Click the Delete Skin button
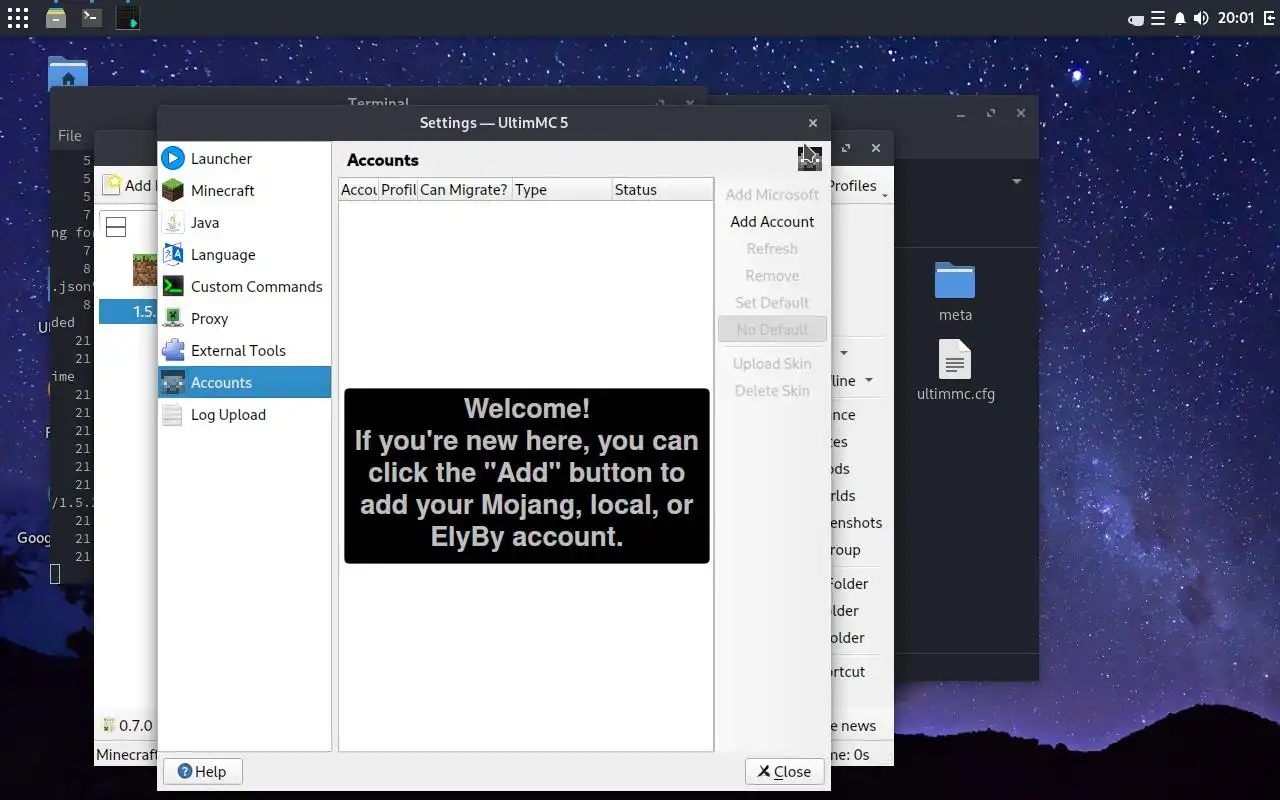1280x800 pixels. [x=772, y=391]
